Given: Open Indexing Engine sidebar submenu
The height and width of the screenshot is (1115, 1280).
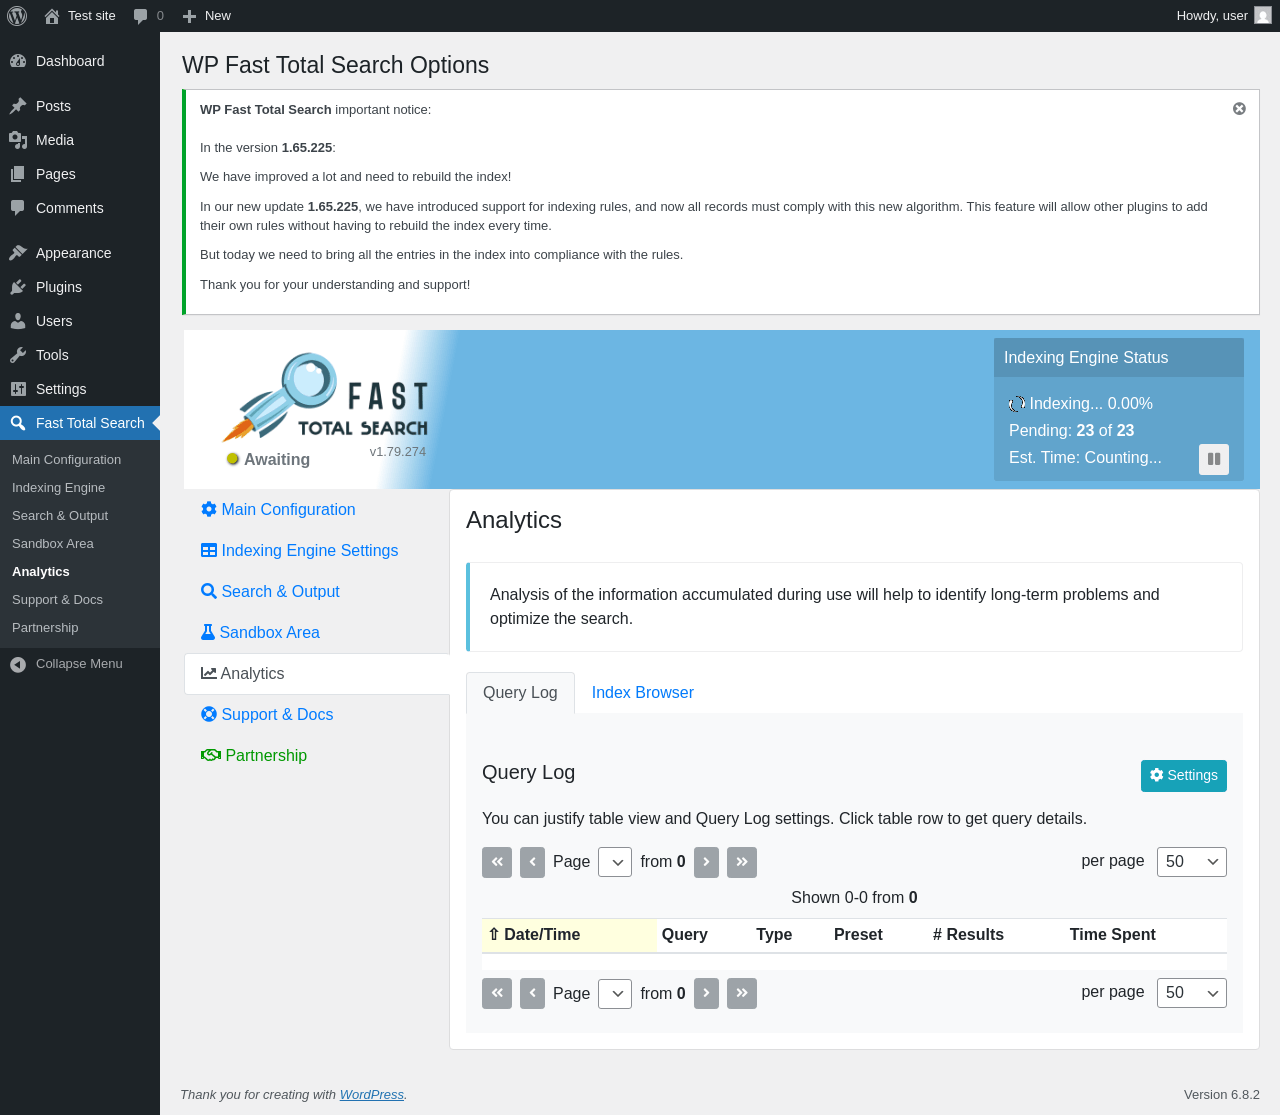Looking at the screenshot, I should pos(80,488).
